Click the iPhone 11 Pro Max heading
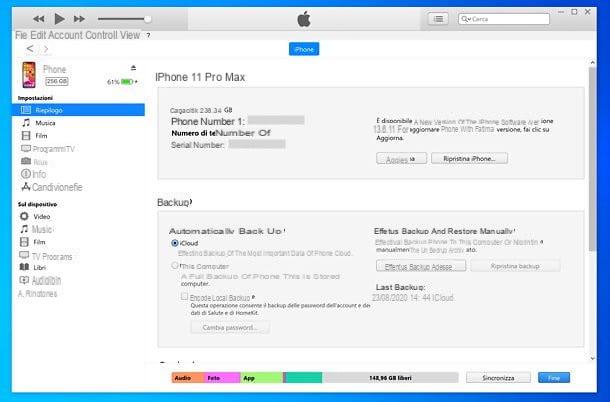 tap(200, 77)
